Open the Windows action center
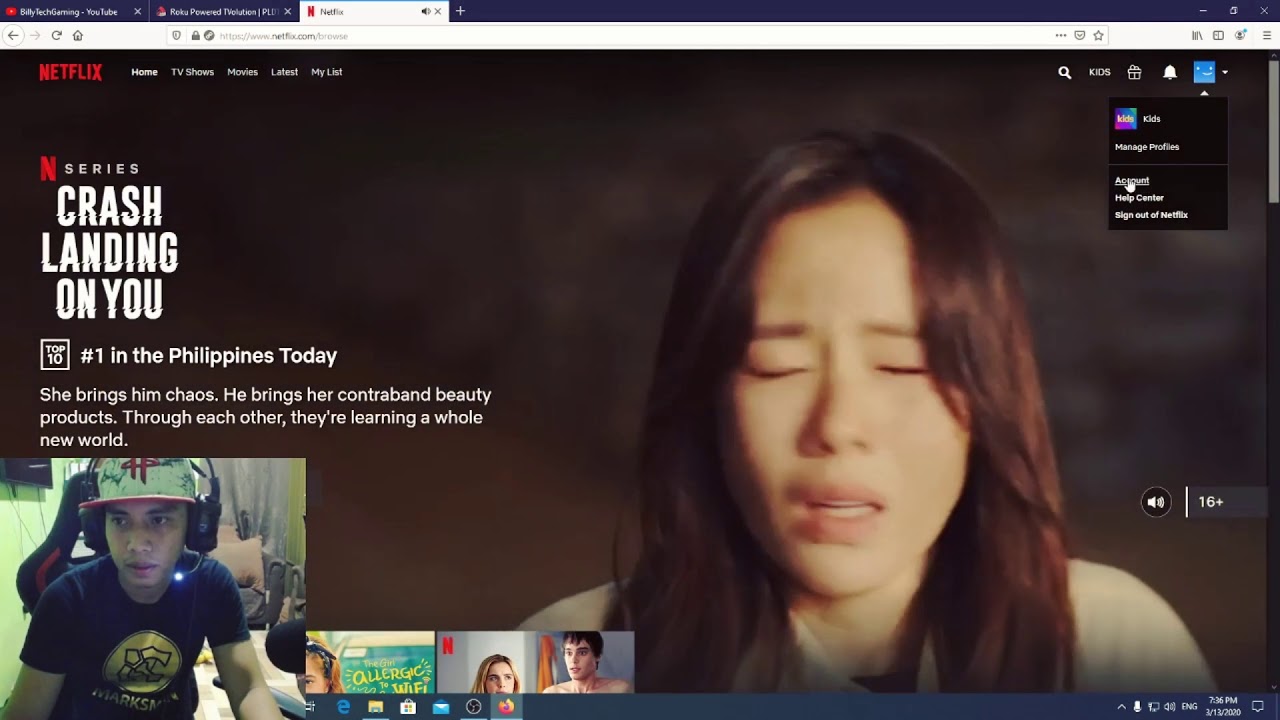The width and height of the screenshot is (1280, 720). click(1258, 707)
